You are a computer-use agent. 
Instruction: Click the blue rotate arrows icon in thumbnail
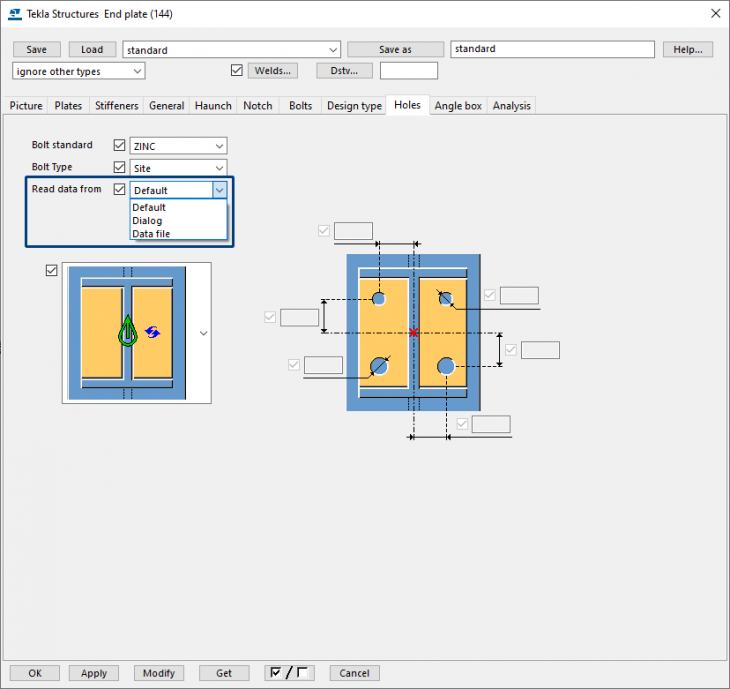pyautogui.click(x=152, y=332)
